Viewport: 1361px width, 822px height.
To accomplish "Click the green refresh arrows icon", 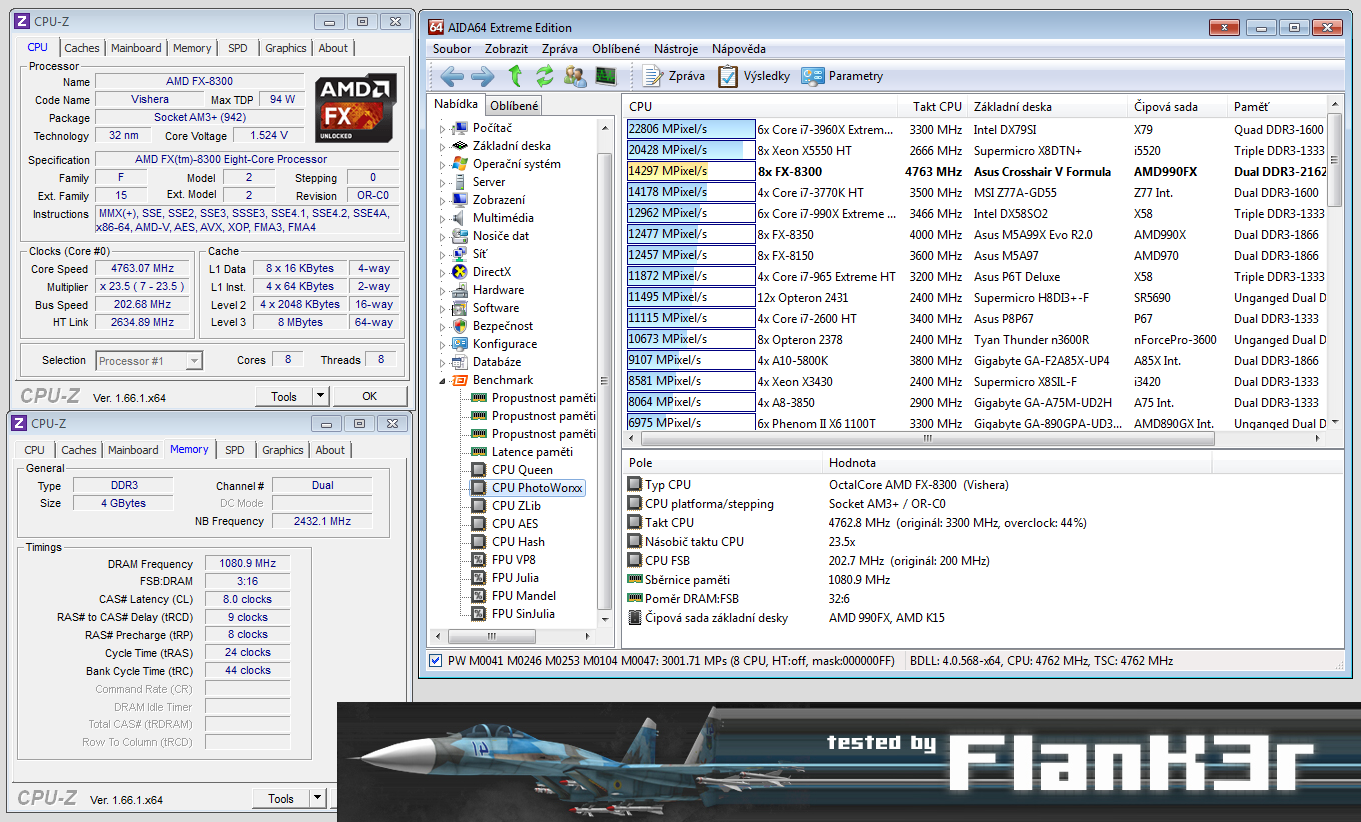I will (x=545, y=76).
